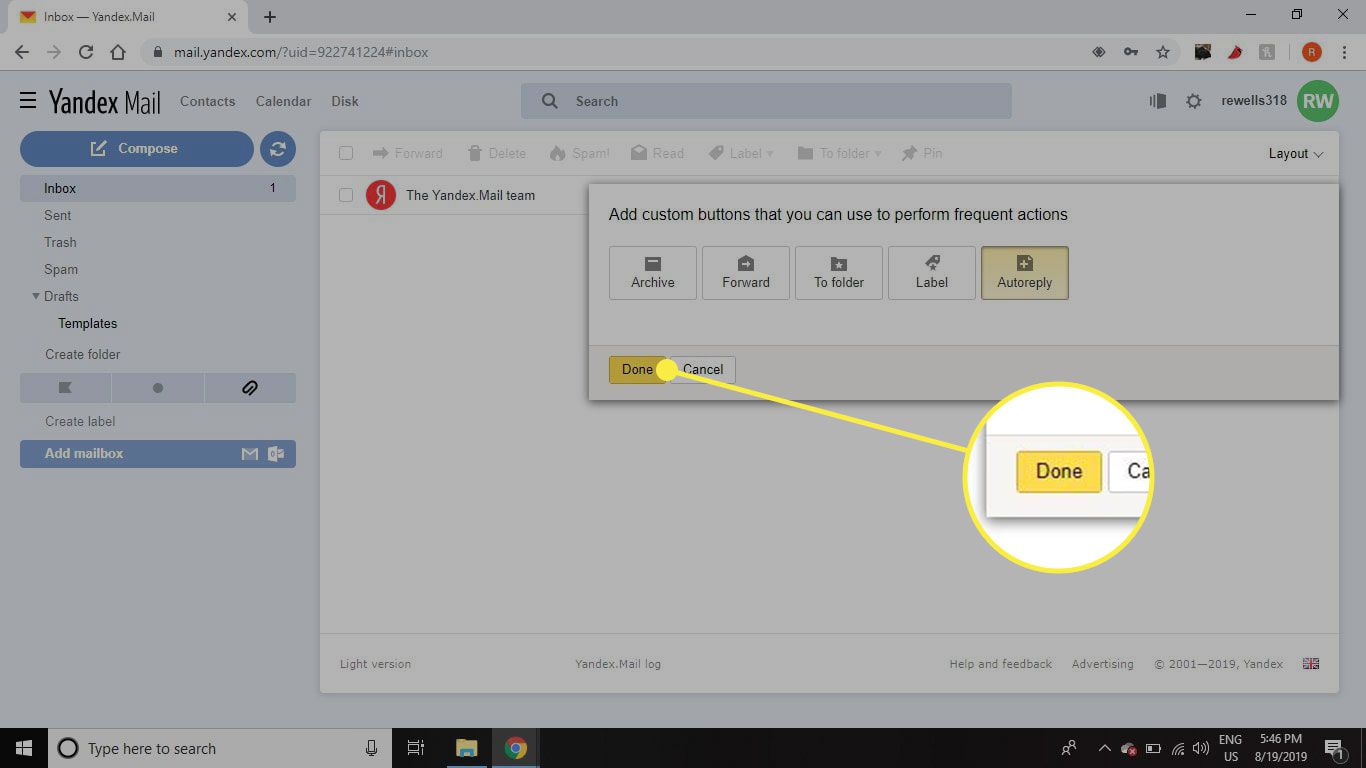Viewport: 1366px width, 768px height.
Task: Change language via the UK flag icon
Action: click(1311, 664)
